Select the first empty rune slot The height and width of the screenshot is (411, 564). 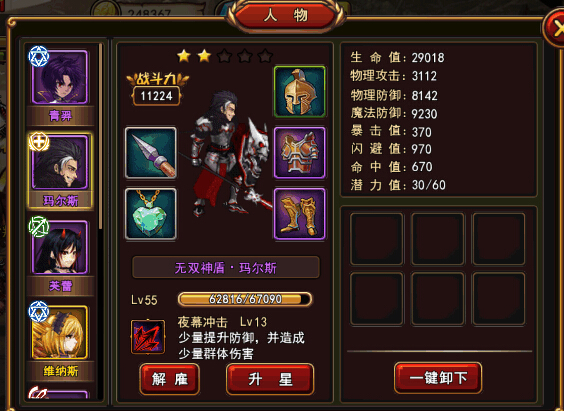[x=377, y=239]
